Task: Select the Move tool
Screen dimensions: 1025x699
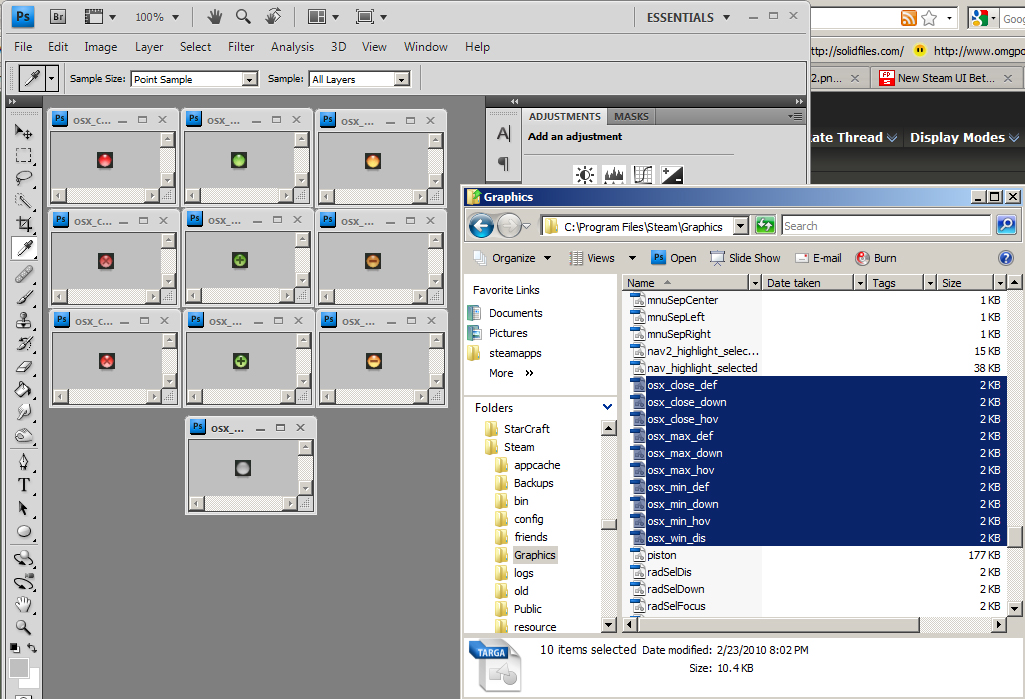Action: point(24,132)
